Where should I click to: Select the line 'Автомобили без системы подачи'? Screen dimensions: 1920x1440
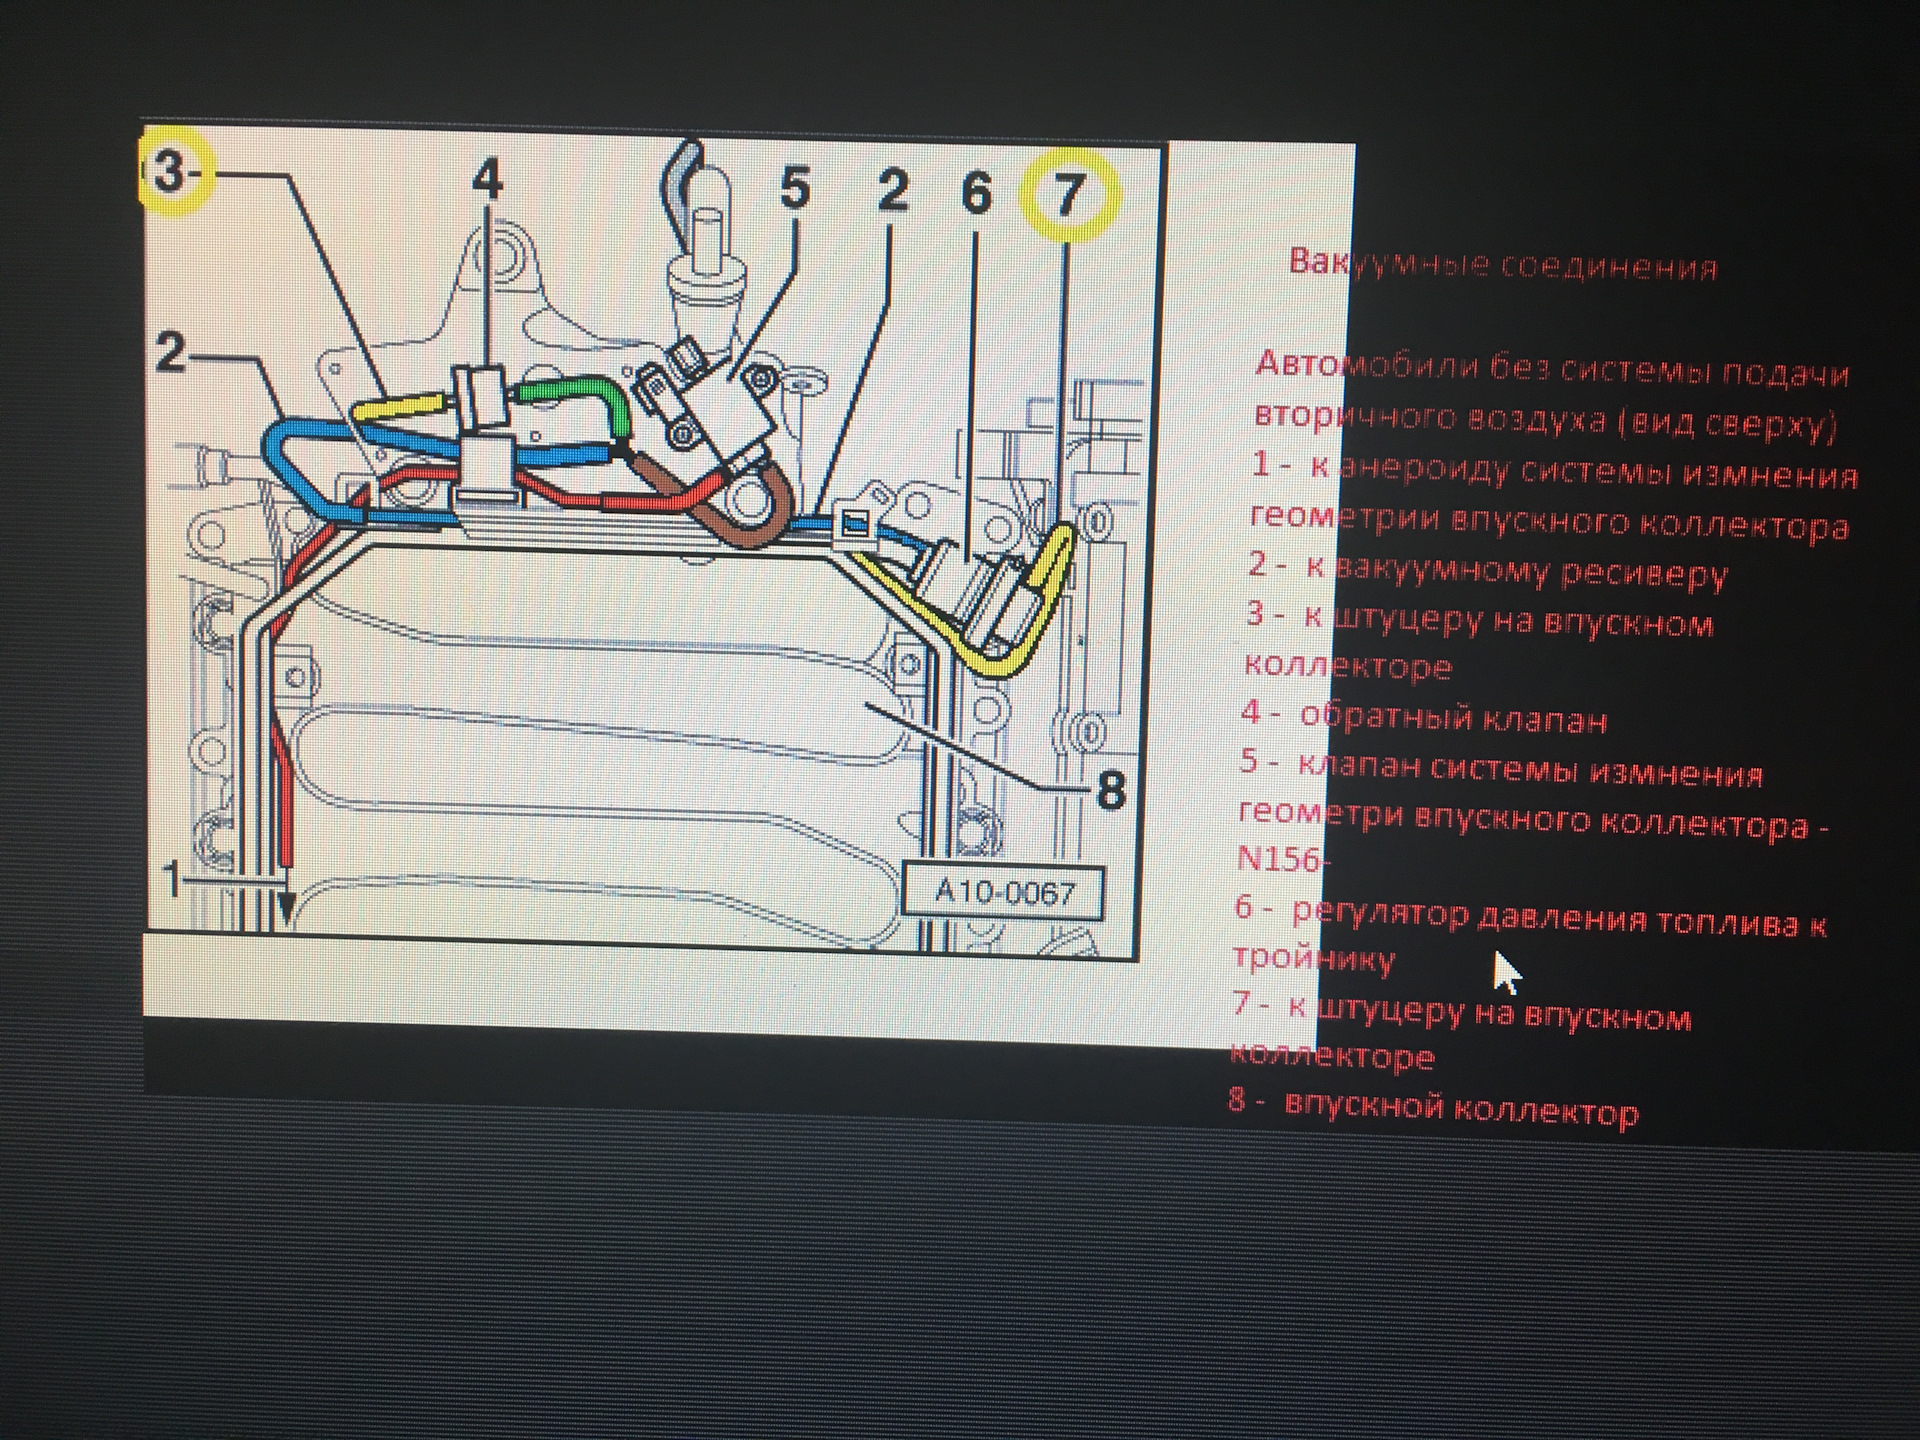pos(1552,367)
